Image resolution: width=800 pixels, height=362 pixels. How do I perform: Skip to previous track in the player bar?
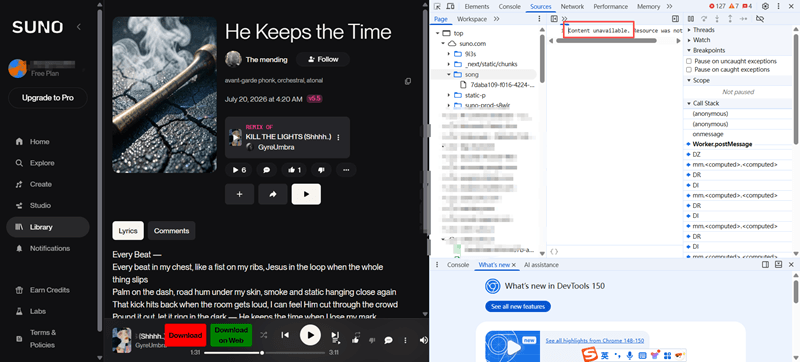click(x=285, y=335)
